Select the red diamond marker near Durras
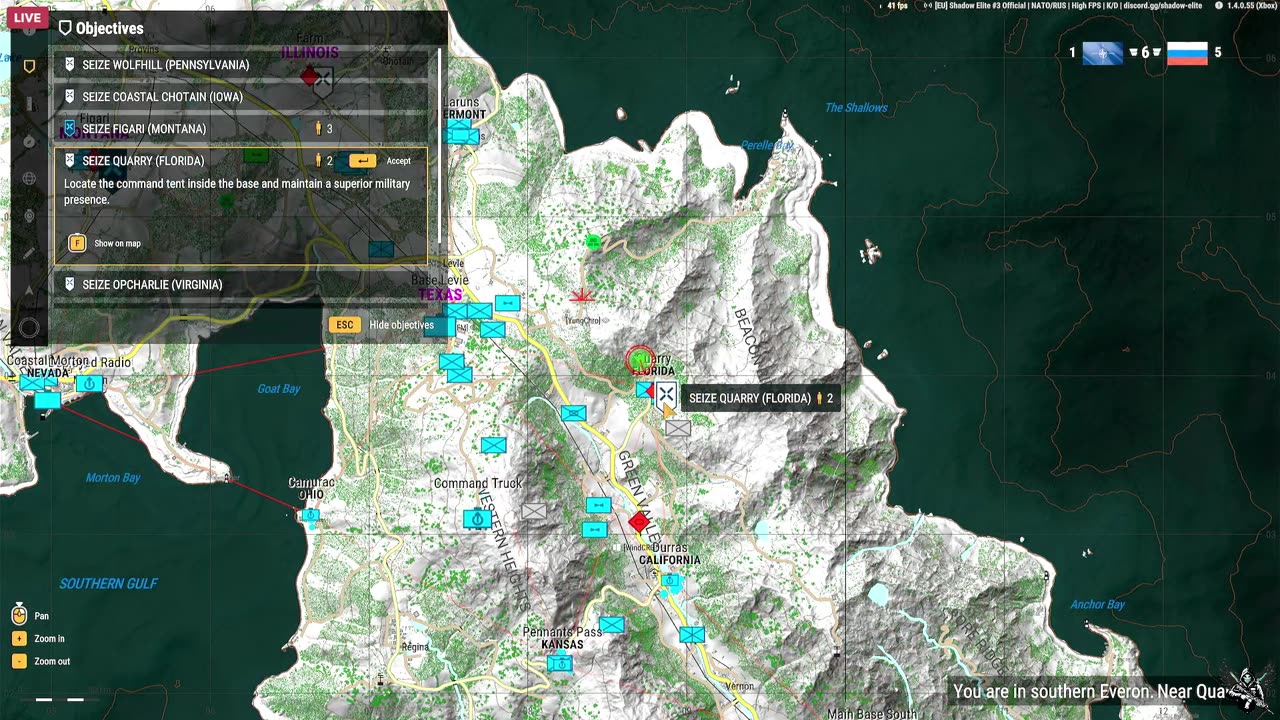The height and width of the screenshot is (720, 1280). (639, 521)
